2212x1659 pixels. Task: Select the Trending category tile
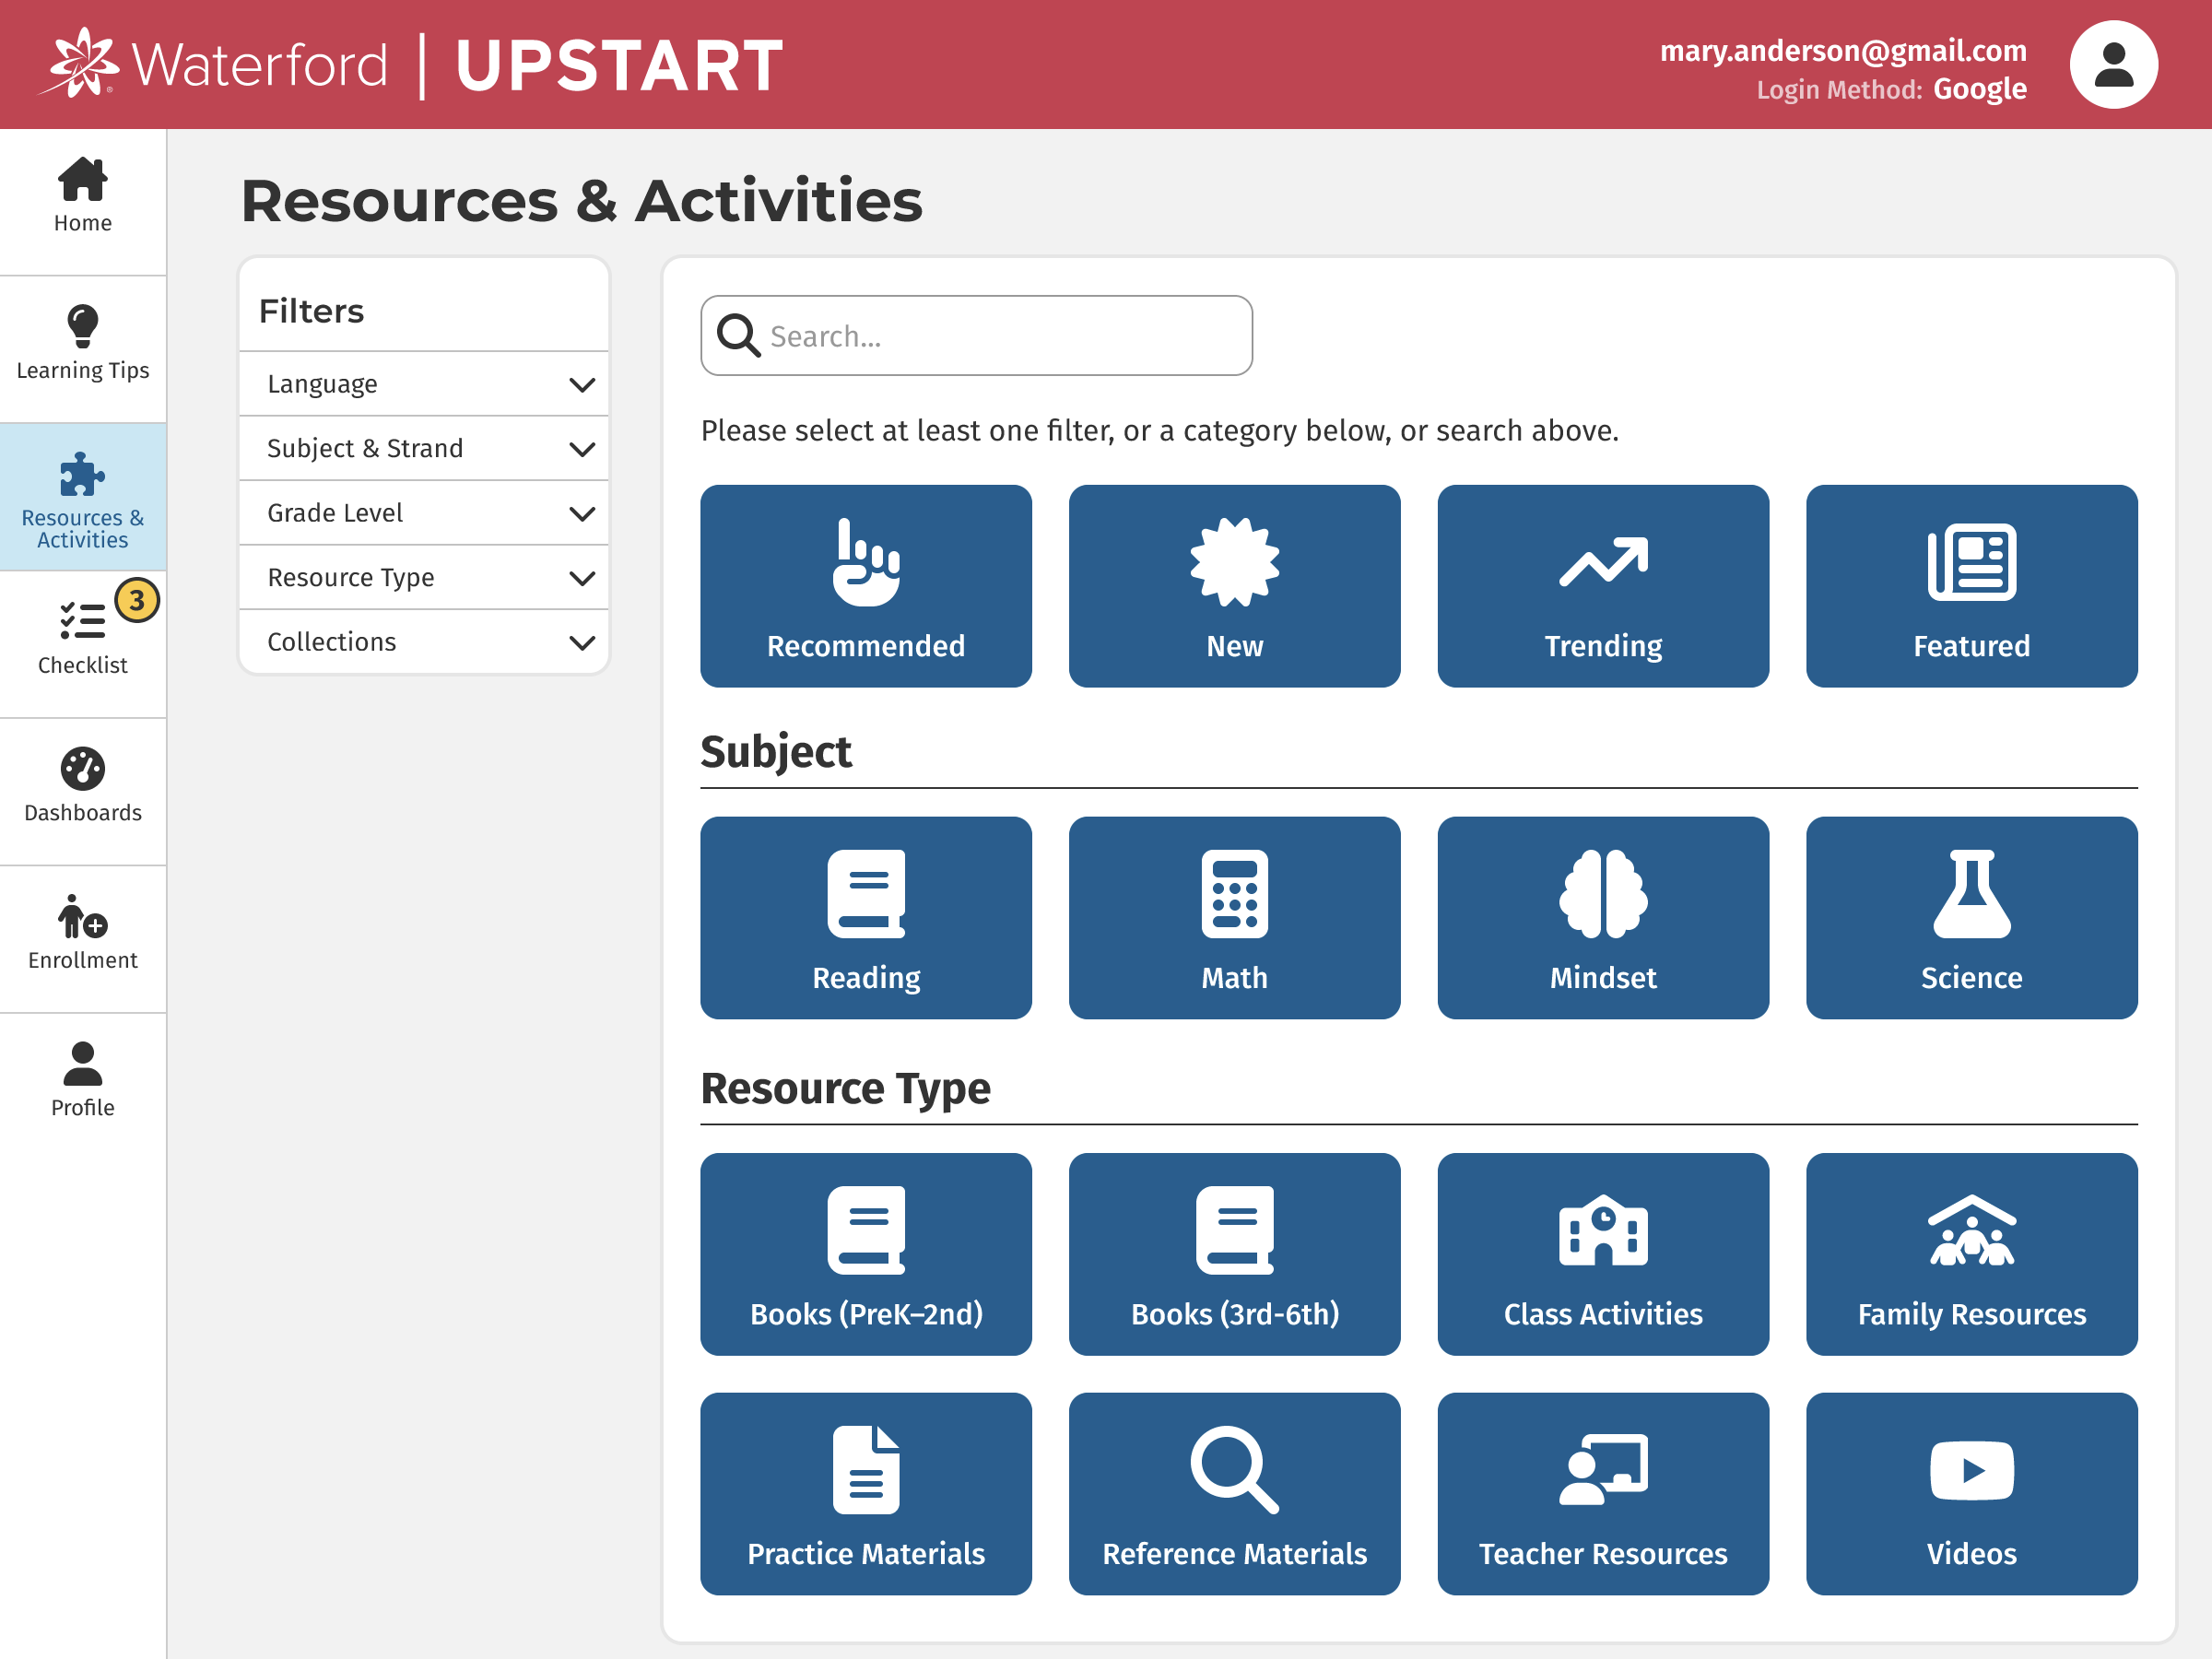1602,586
